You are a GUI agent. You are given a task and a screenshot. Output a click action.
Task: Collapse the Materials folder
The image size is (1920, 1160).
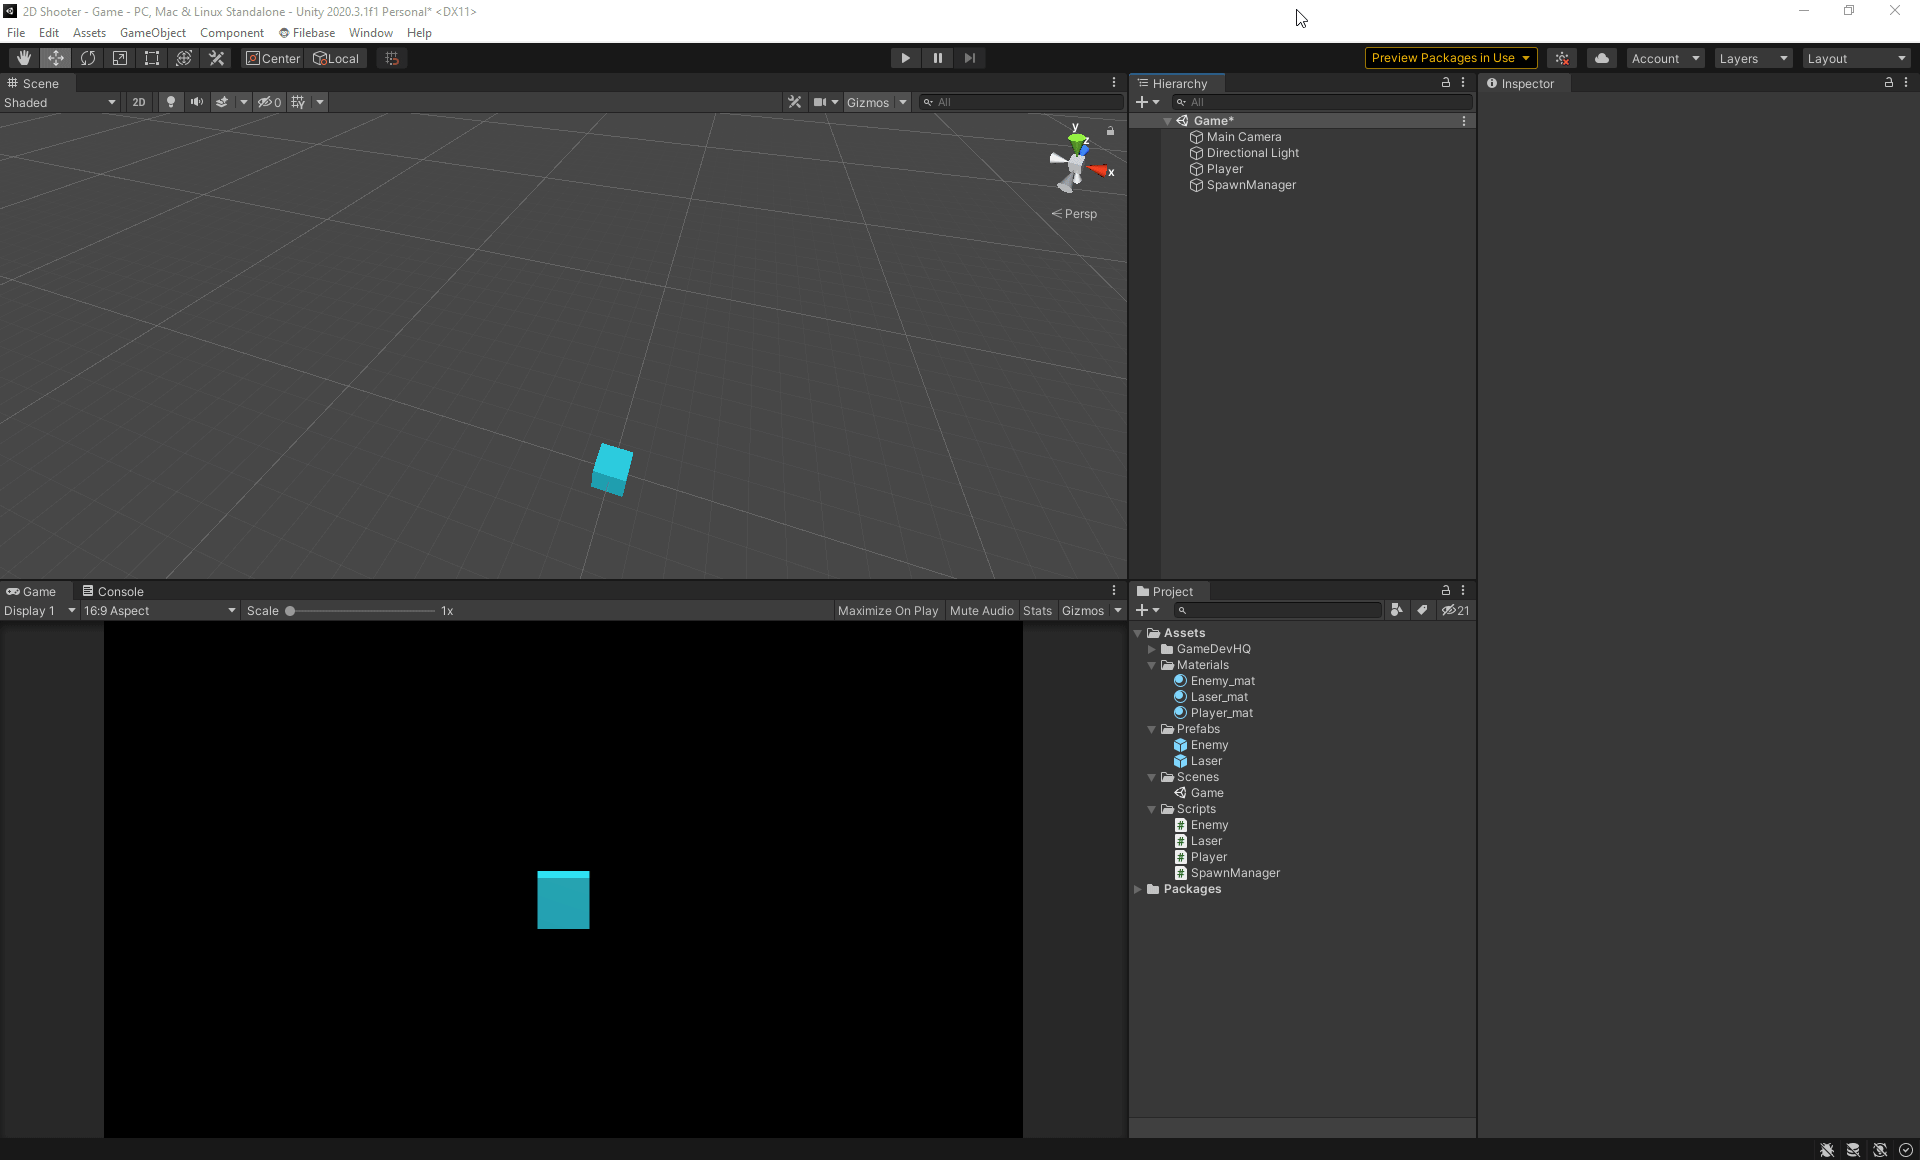pyautogui.click(x=1152, y=665)
